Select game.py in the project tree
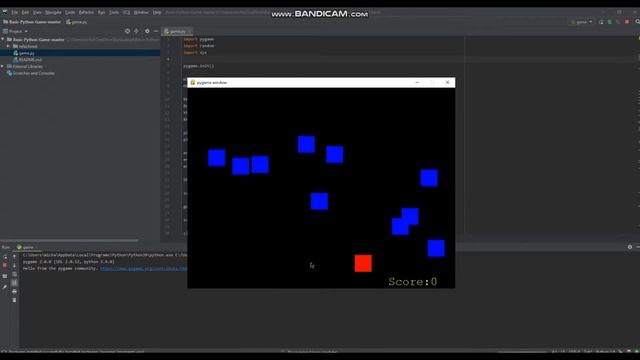 [x=27, y=53]
